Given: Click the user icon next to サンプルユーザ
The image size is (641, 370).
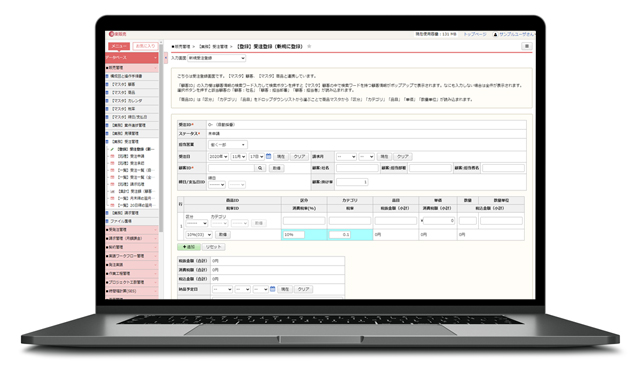Looking at the screenshot, I should point(495,35).
